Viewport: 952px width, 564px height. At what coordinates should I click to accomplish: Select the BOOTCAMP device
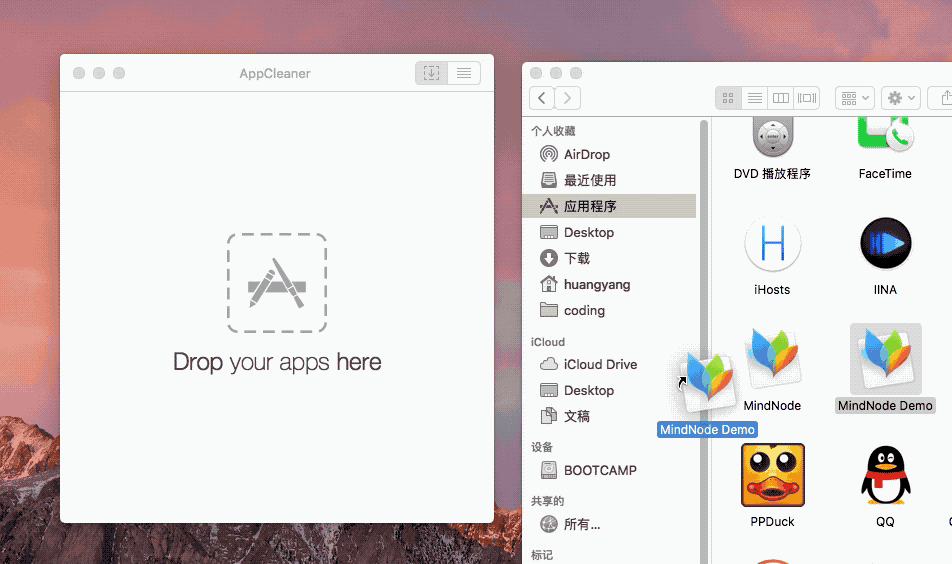point(609,471)
